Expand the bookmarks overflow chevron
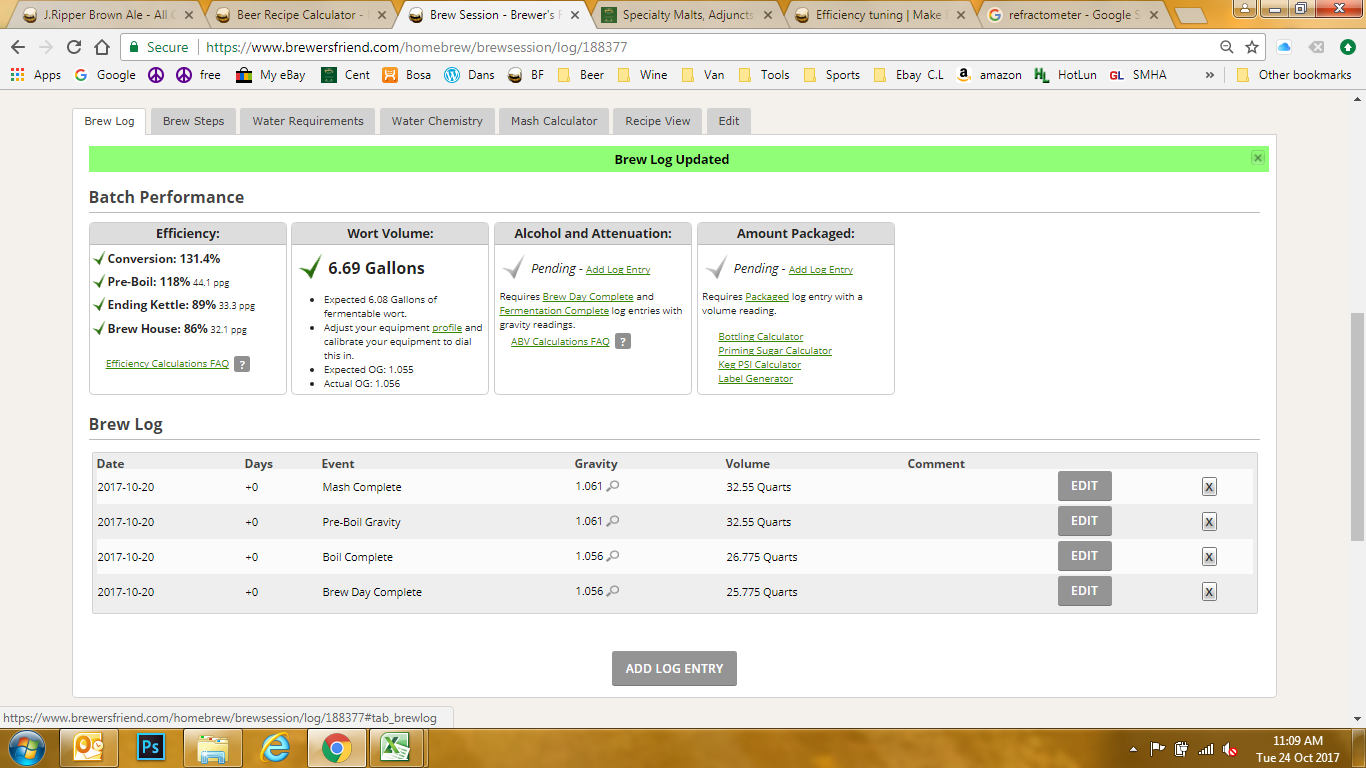Viewport: 1366px width, 768px height. [1210, 75]
